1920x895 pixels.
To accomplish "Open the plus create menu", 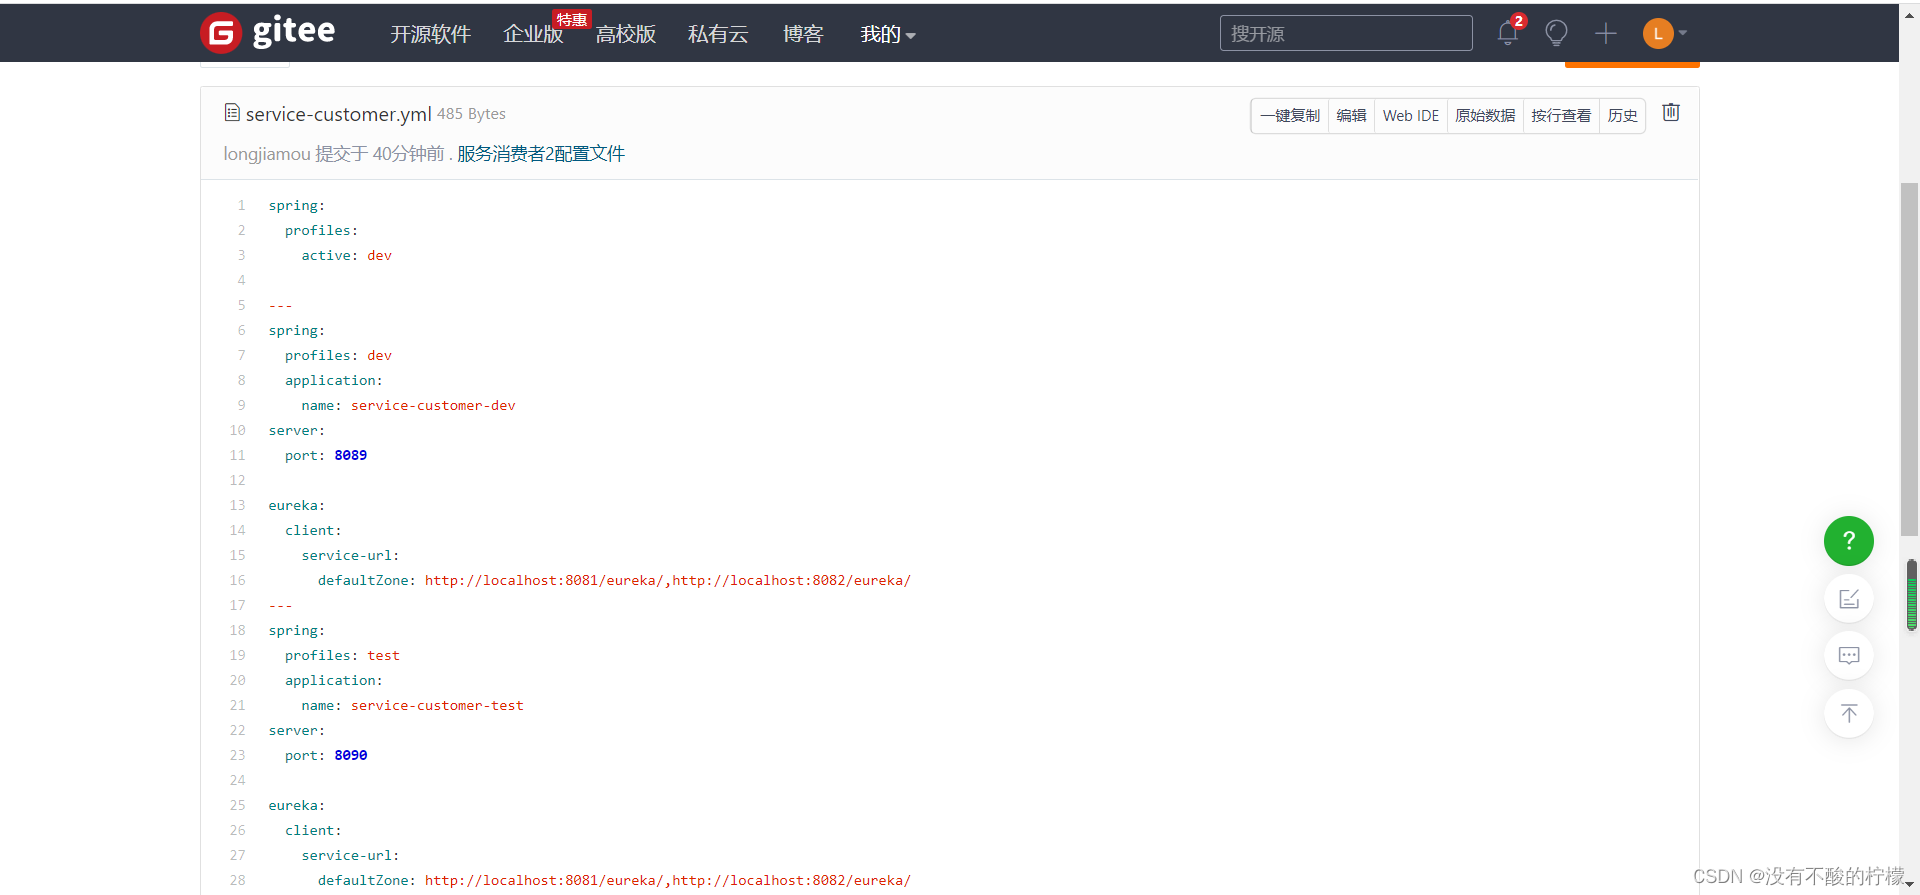I will coord(1606,33).
